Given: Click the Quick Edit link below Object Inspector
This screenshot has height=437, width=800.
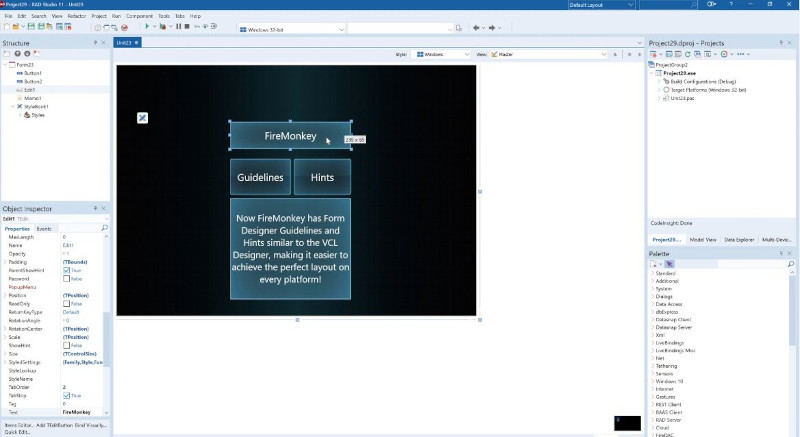Looking at the screenshot, I should [x=17, y=432].
